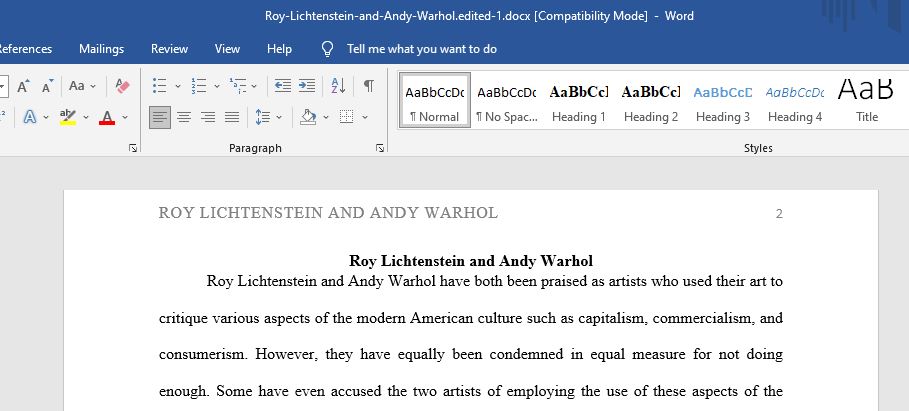The width and height of the screenshot is (909, 411).
Task: Click 'enough.' at start of fourth line
Action: [184, 391]
